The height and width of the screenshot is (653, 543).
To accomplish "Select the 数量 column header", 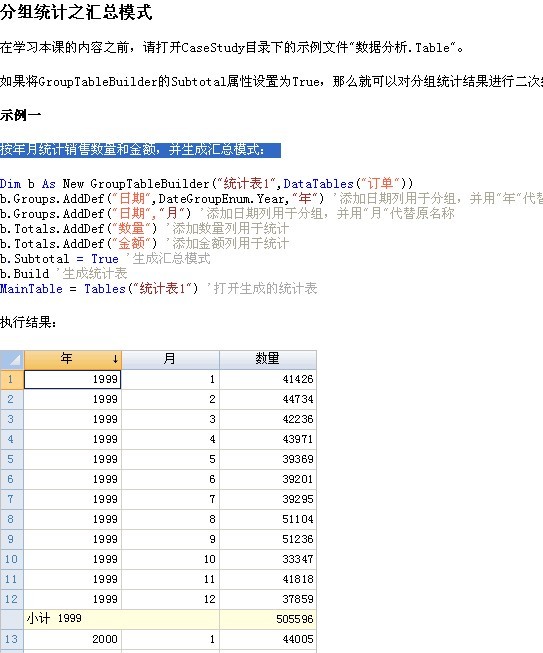I will click(x=268, y=359).
